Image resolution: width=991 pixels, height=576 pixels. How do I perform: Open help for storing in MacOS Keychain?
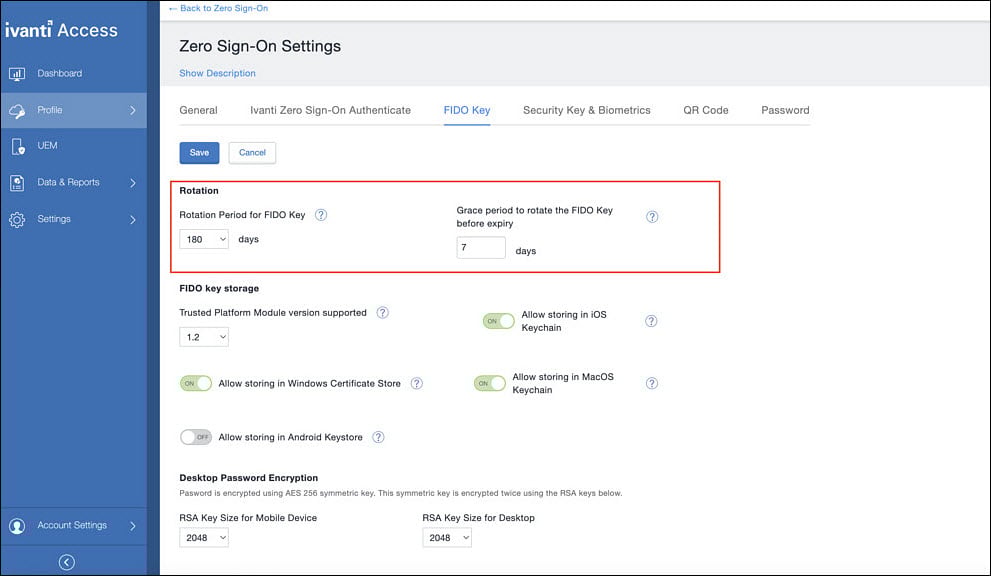(x=652, y=383)
